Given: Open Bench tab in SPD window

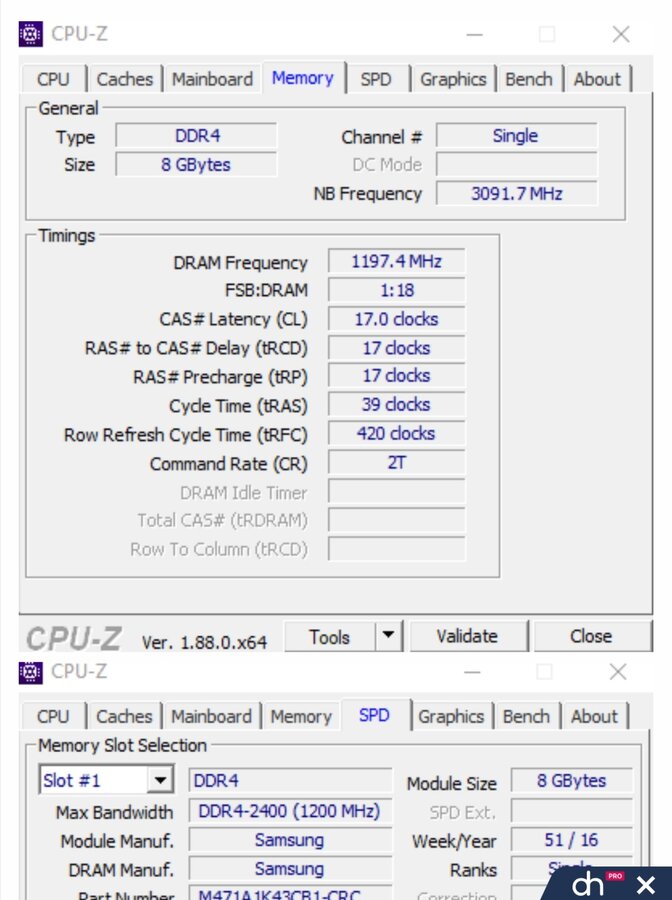Looking at the screenshot, I should pos(526,716).
